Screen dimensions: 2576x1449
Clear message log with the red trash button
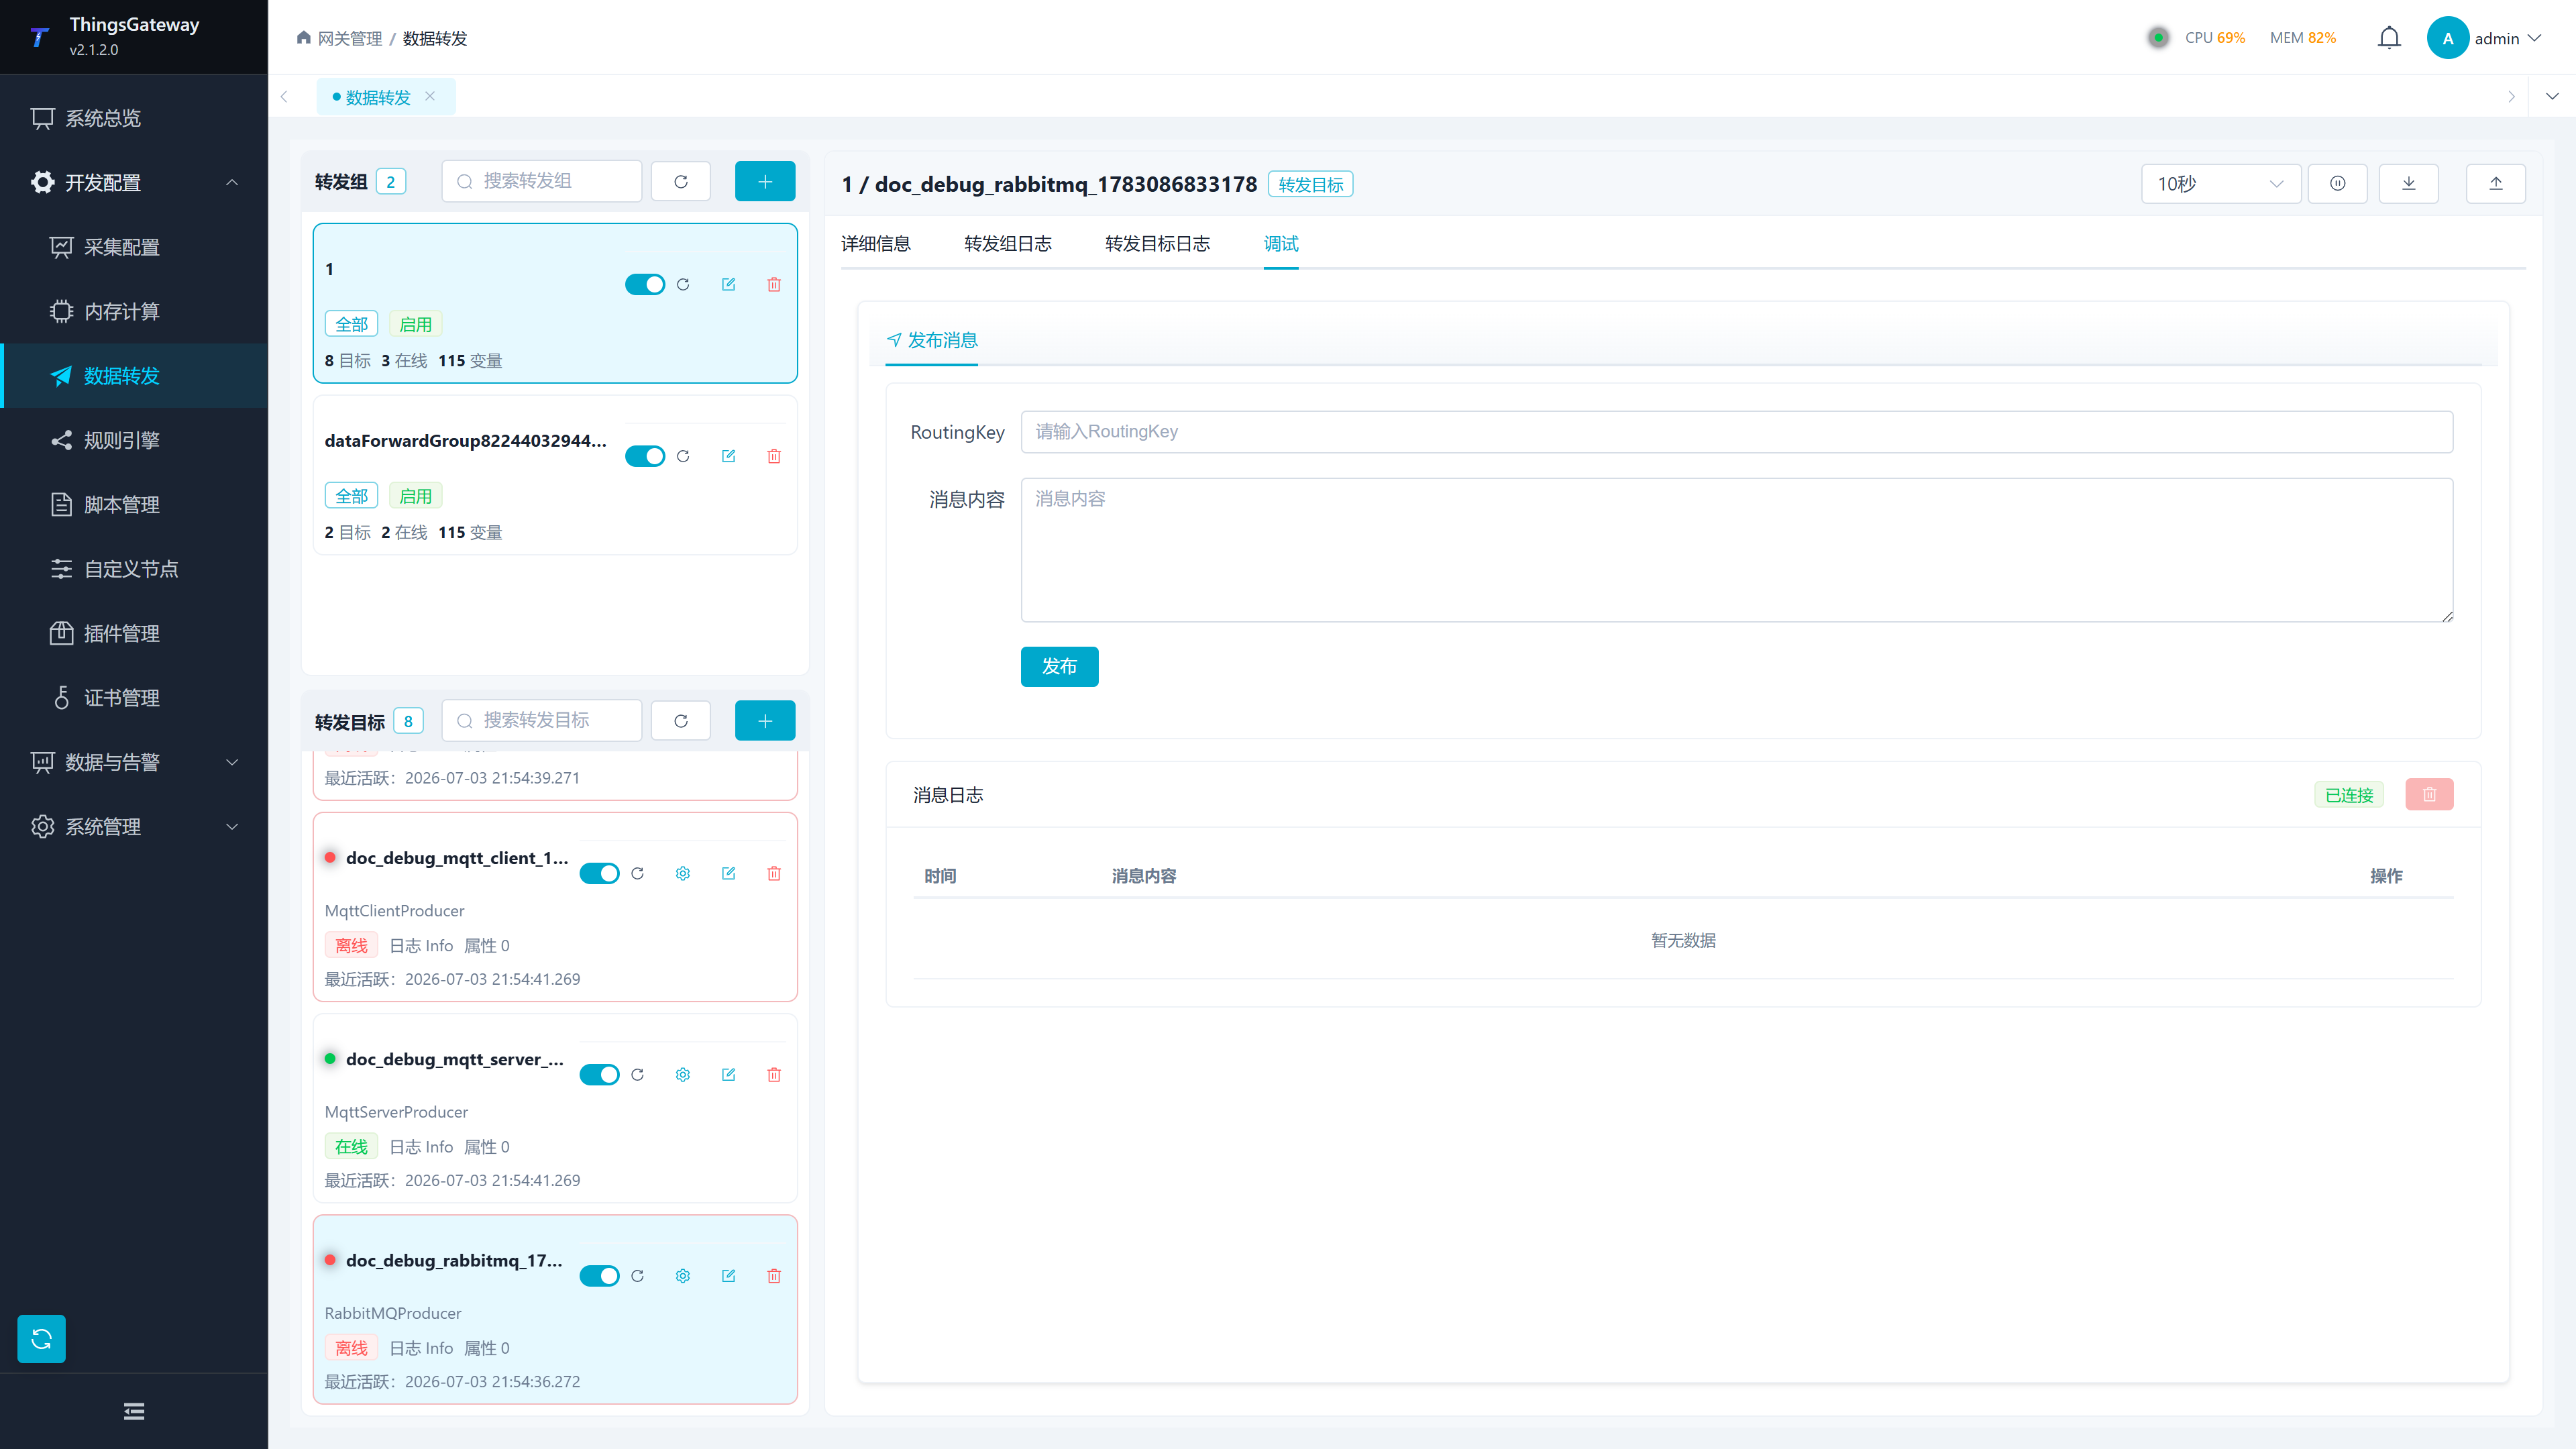tap(2430, 795)
